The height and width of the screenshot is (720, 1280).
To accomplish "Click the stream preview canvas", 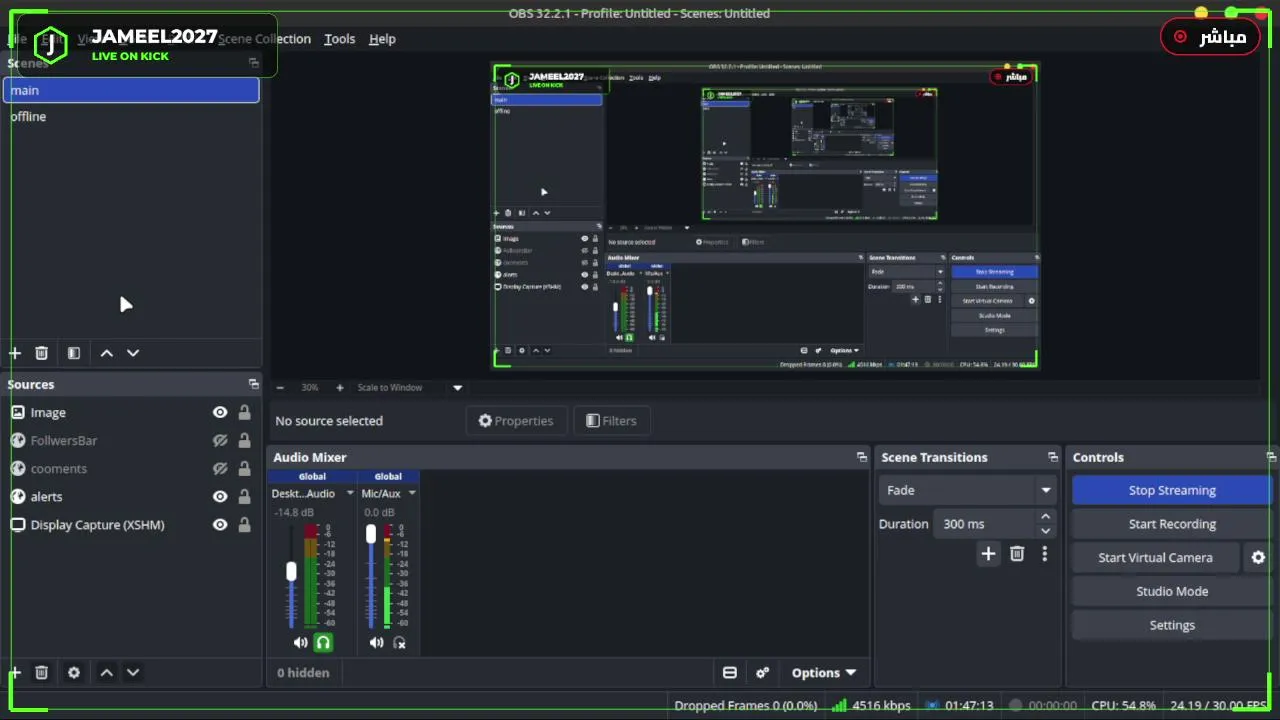I will 766,216.
